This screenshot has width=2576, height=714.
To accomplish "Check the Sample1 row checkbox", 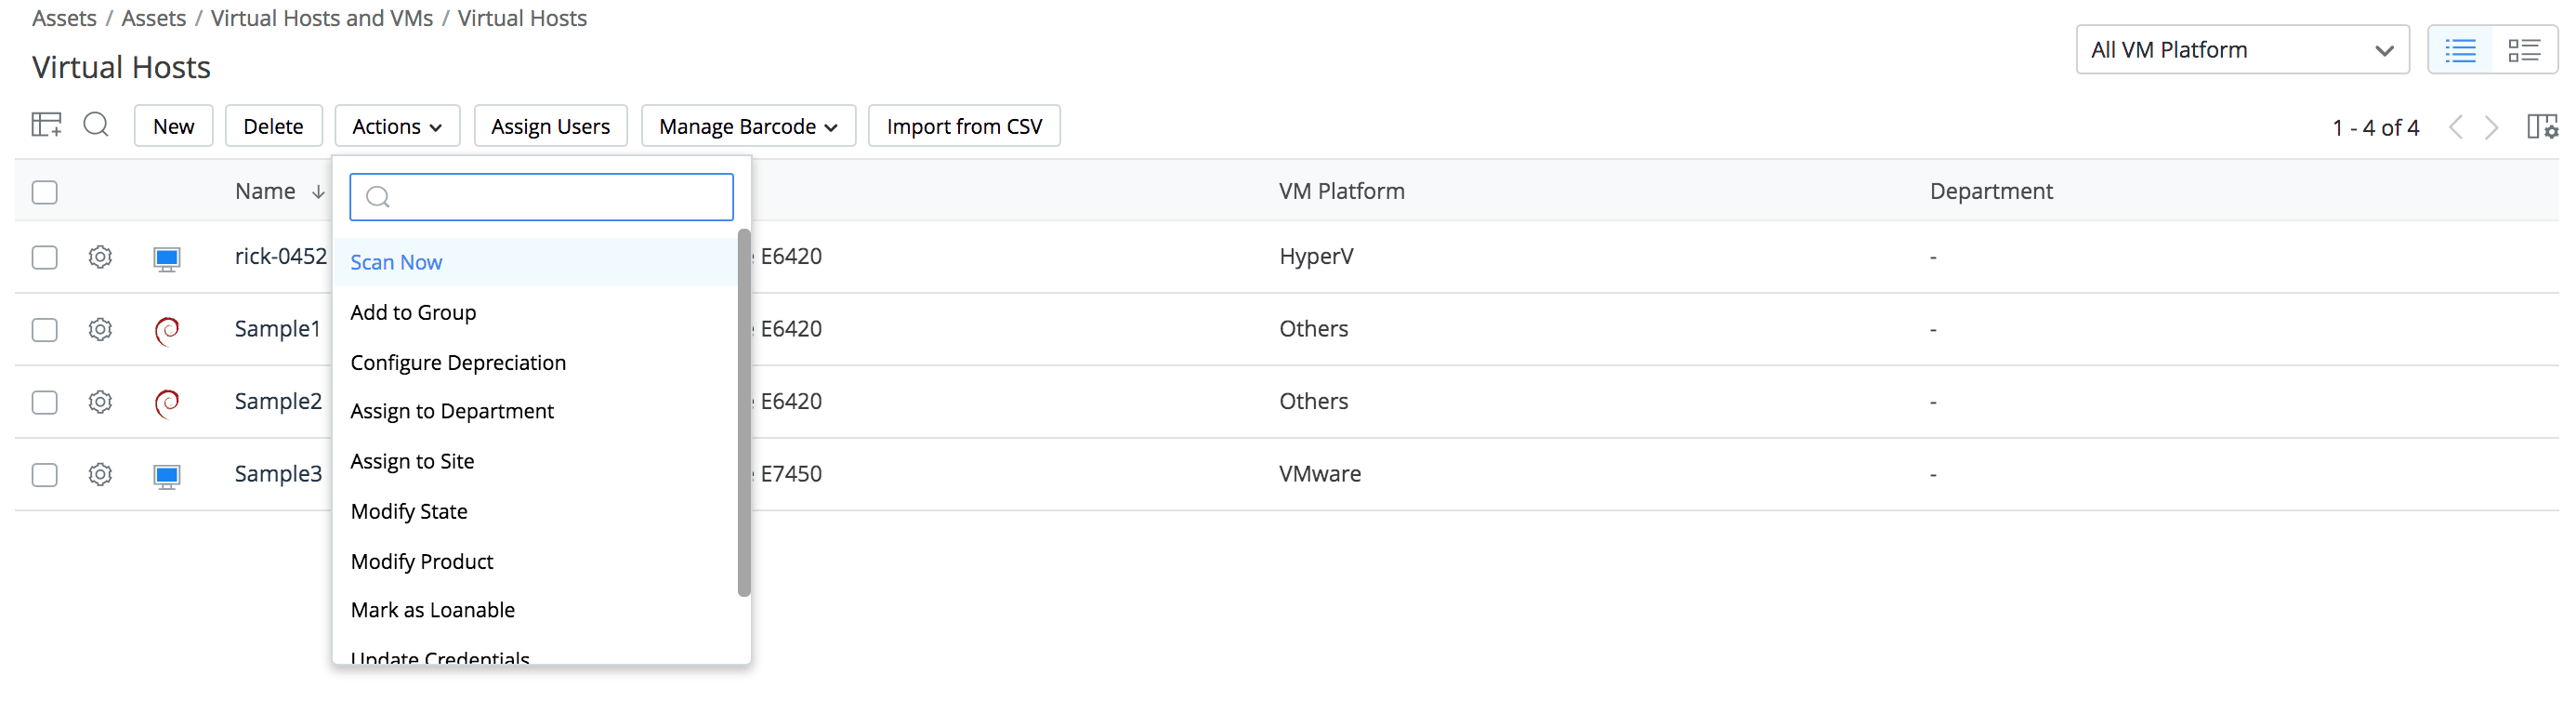I will click(45, 330).
